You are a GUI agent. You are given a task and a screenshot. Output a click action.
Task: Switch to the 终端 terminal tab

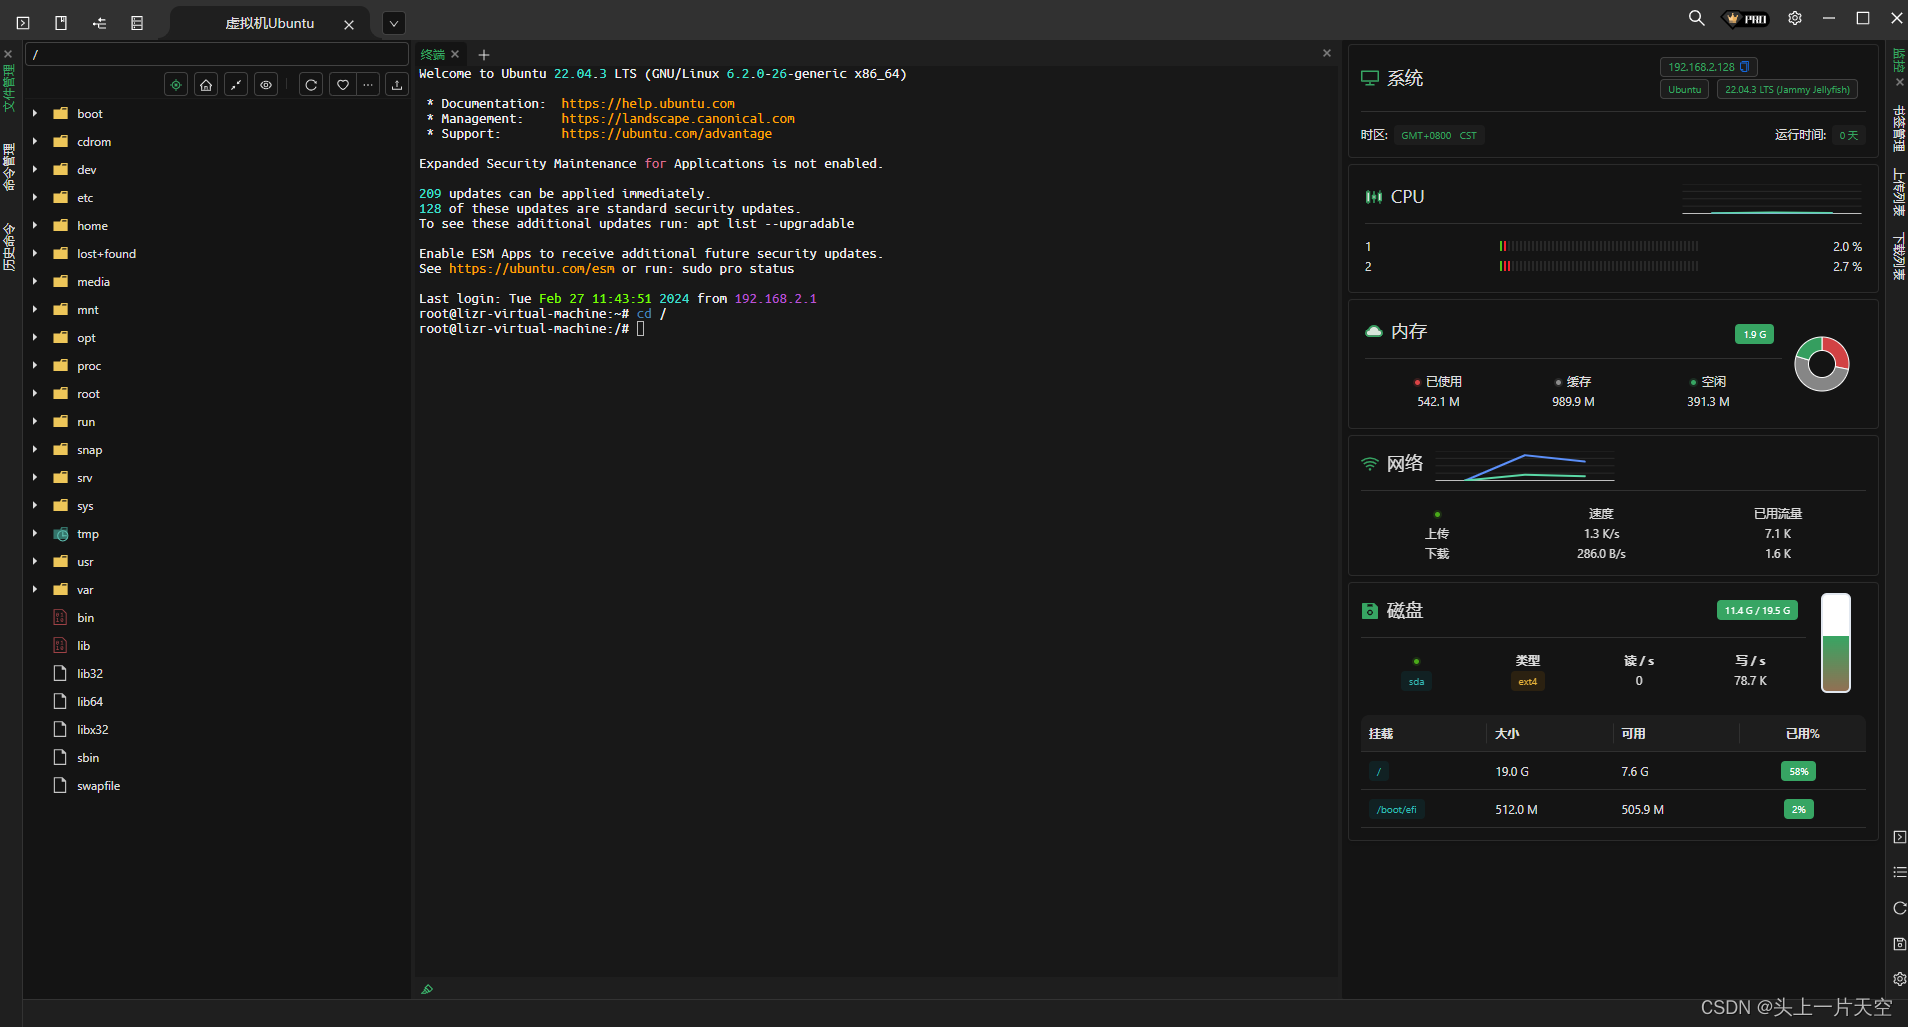[432, 54]
